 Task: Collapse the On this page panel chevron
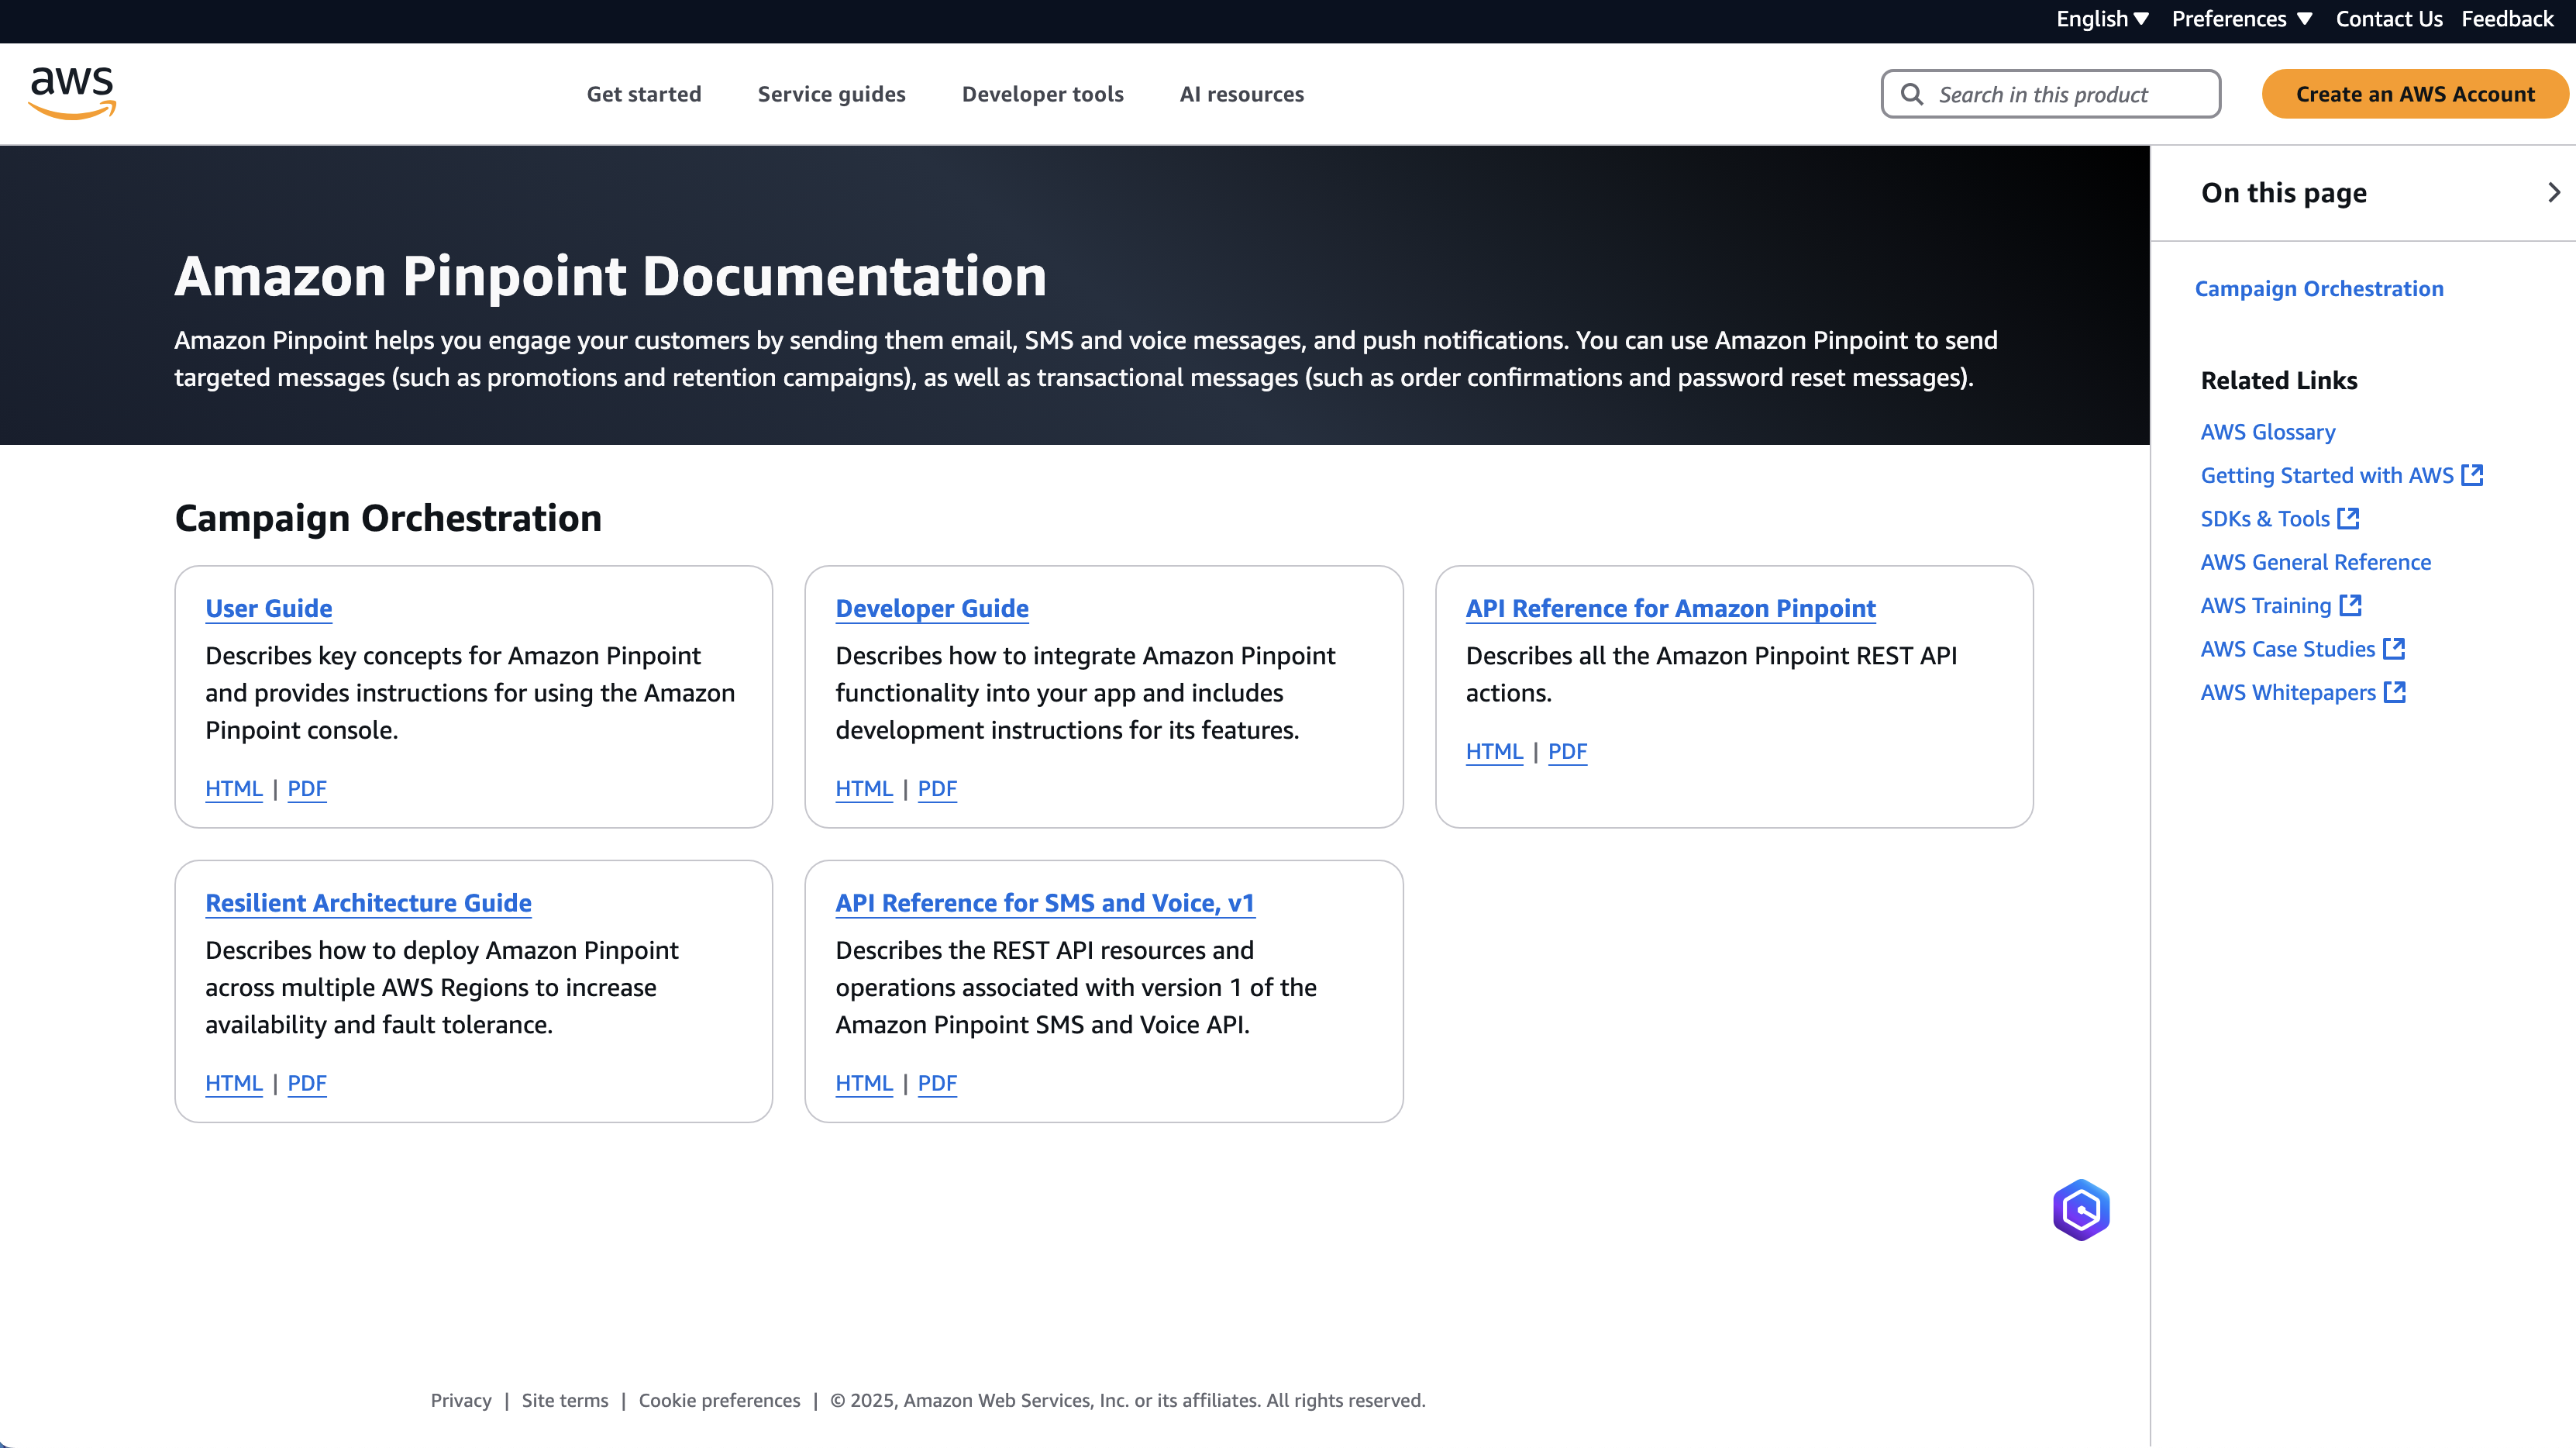tap(2554, 192)
